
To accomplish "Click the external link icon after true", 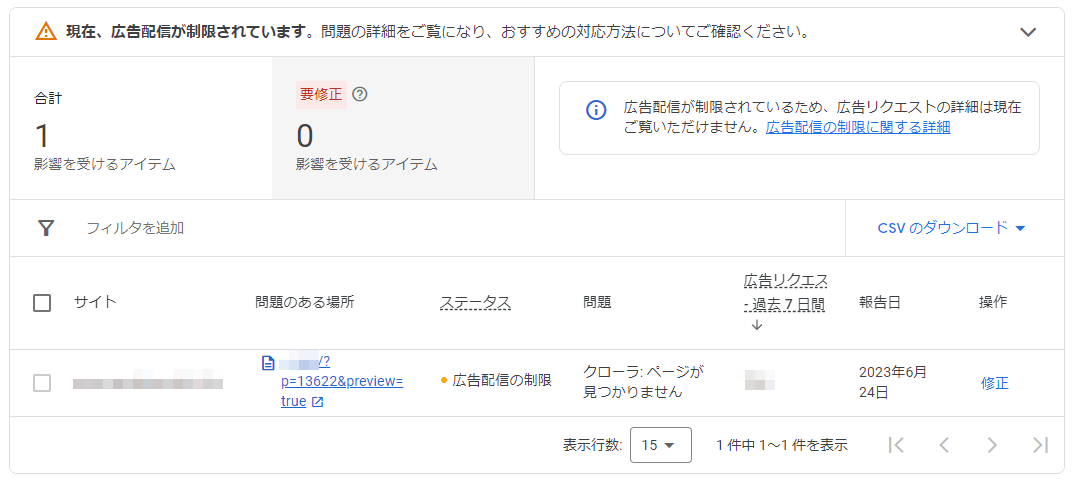I will (x=318, y=402).
